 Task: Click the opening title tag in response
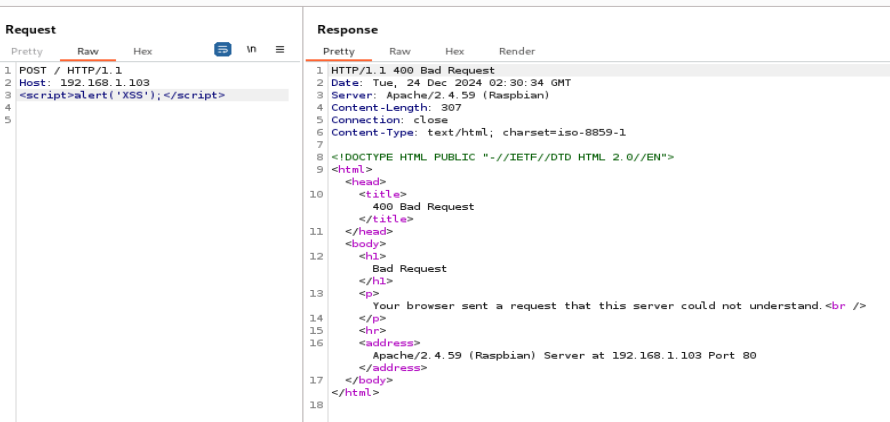383,194
